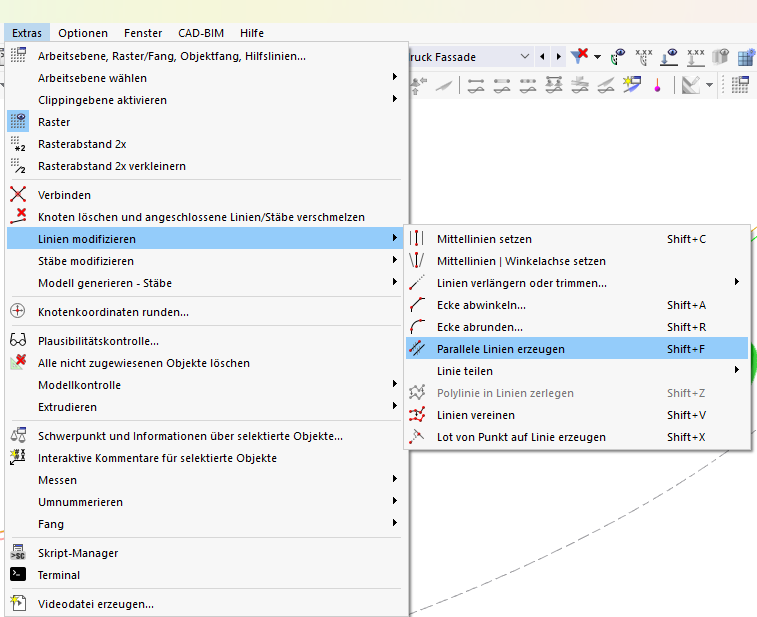
Task: Click the Alle nicht zugewiesenen Objekte löschen icon
Action: pos(18,362)
